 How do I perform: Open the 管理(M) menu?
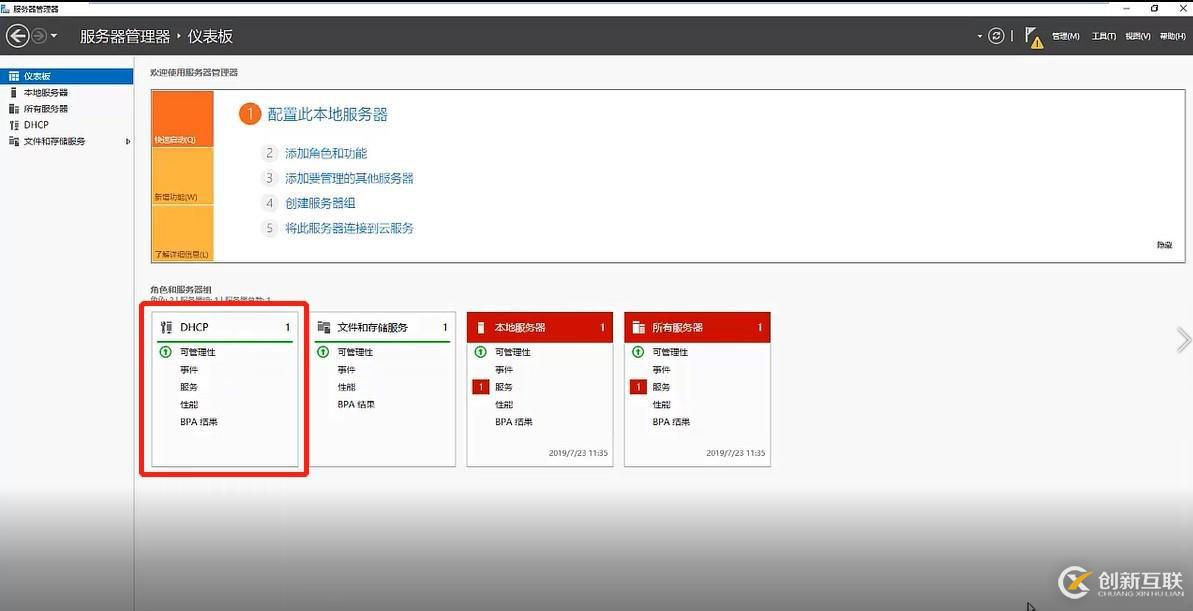coord(1065,37)
